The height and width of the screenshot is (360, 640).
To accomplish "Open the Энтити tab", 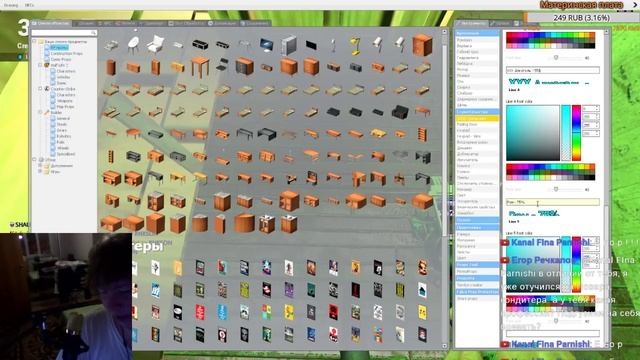I will click(x=125, y=24).
